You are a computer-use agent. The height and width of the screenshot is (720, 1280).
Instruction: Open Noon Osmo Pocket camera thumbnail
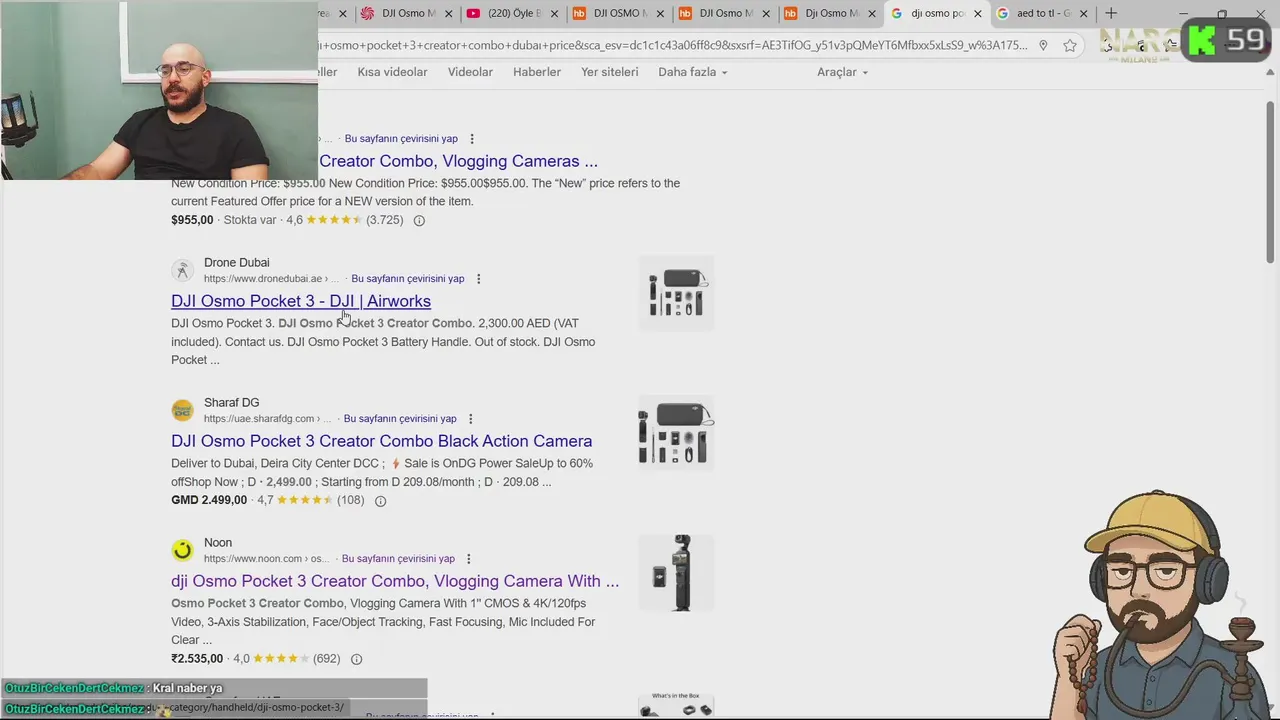[677, 573]
